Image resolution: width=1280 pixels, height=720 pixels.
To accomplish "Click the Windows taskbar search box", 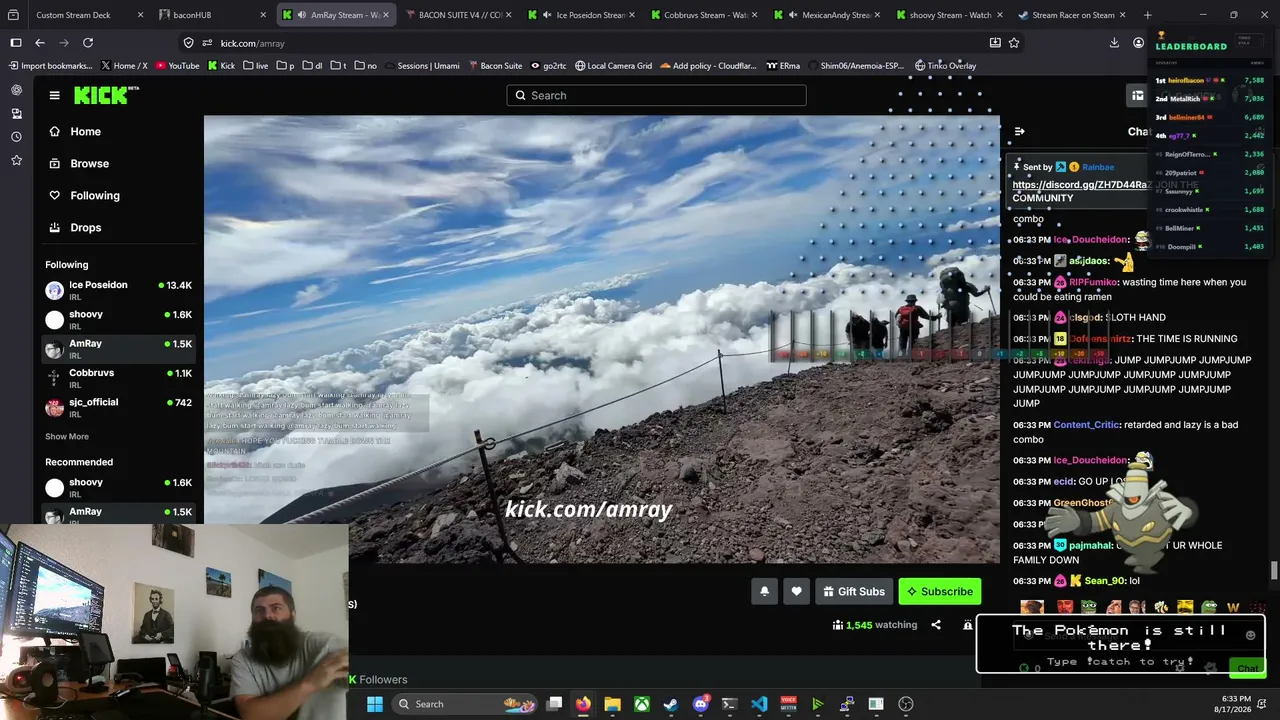I will point(467,704).
